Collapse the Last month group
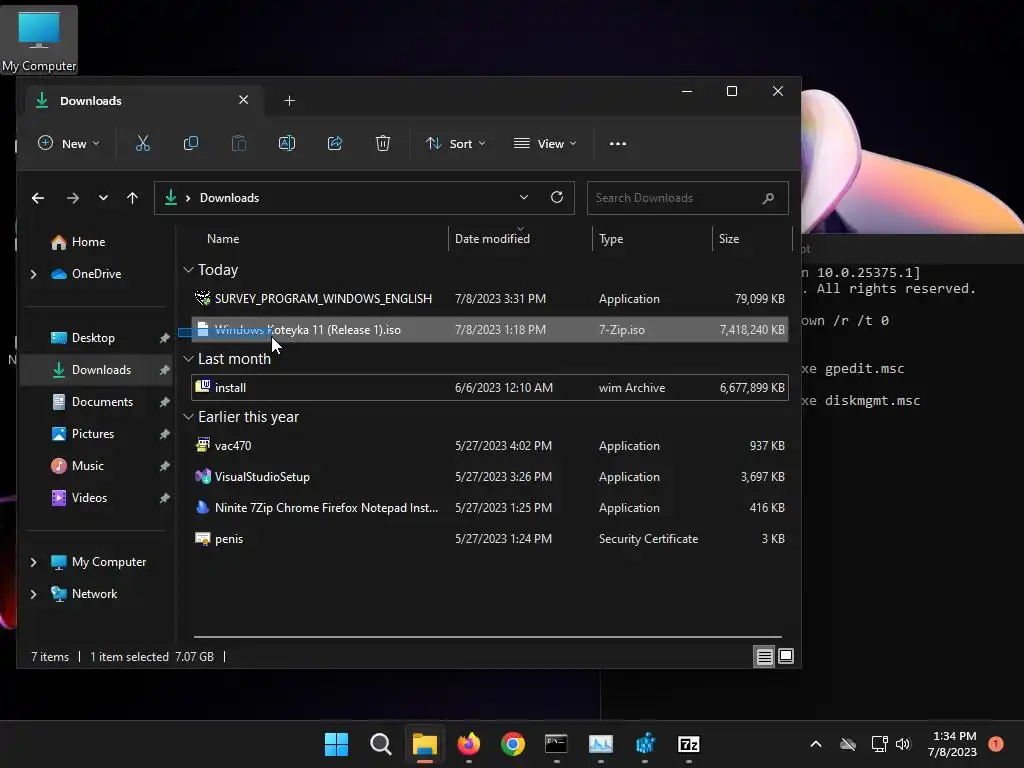The width and height of the screenshot is (1024, 768). pyautogui.click(x=188, y=359)
